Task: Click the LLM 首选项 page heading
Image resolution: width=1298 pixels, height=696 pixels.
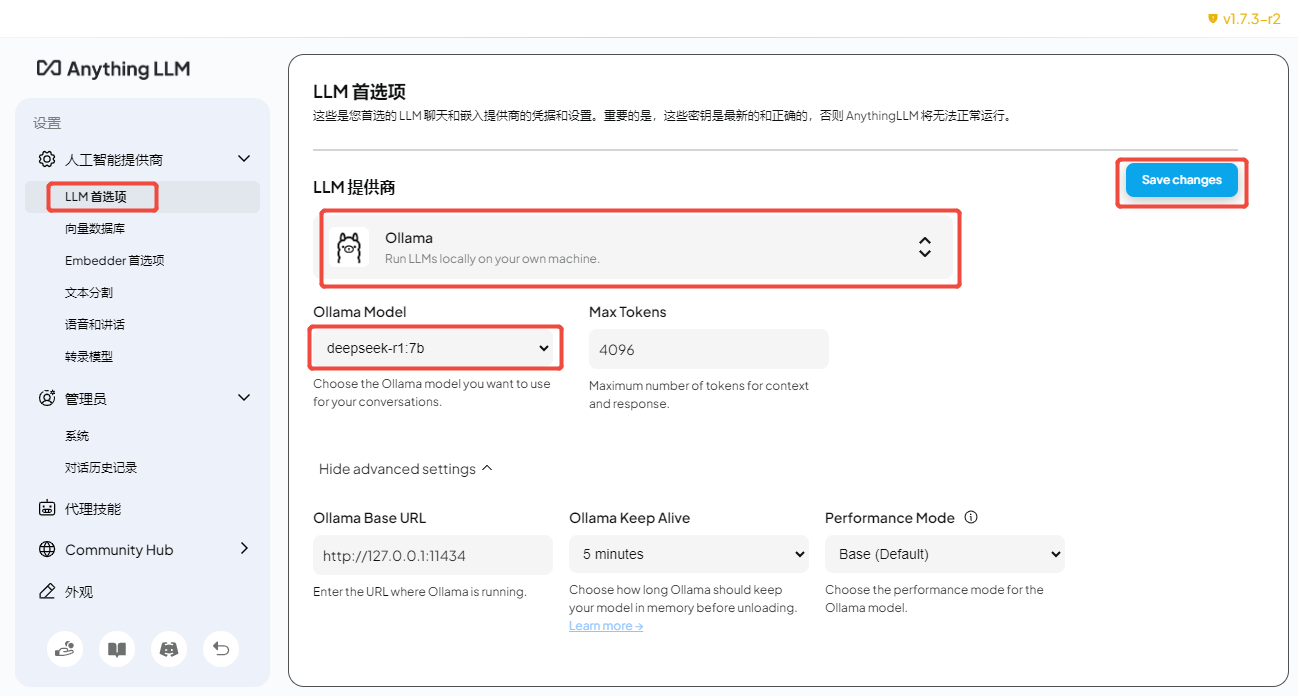Action: (360, 92)
